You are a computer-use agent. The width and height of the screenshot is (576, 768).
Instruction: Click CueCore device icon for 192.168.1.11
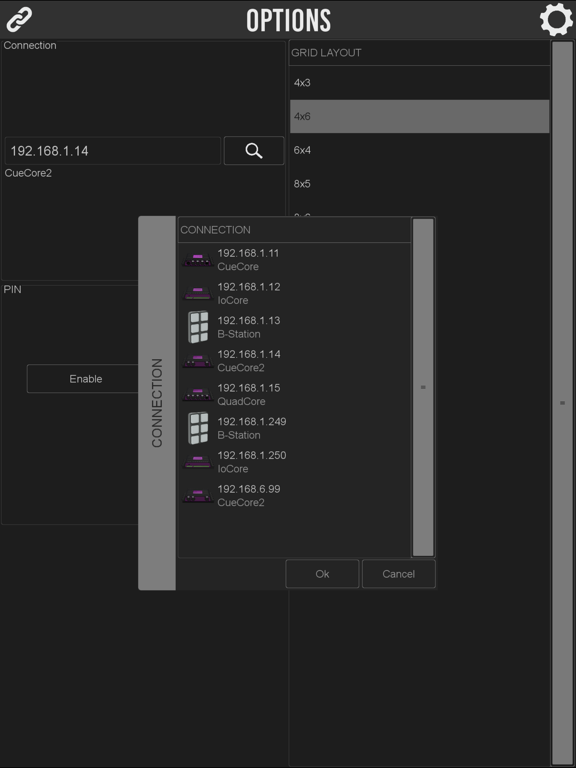click(x=197, y=260)
